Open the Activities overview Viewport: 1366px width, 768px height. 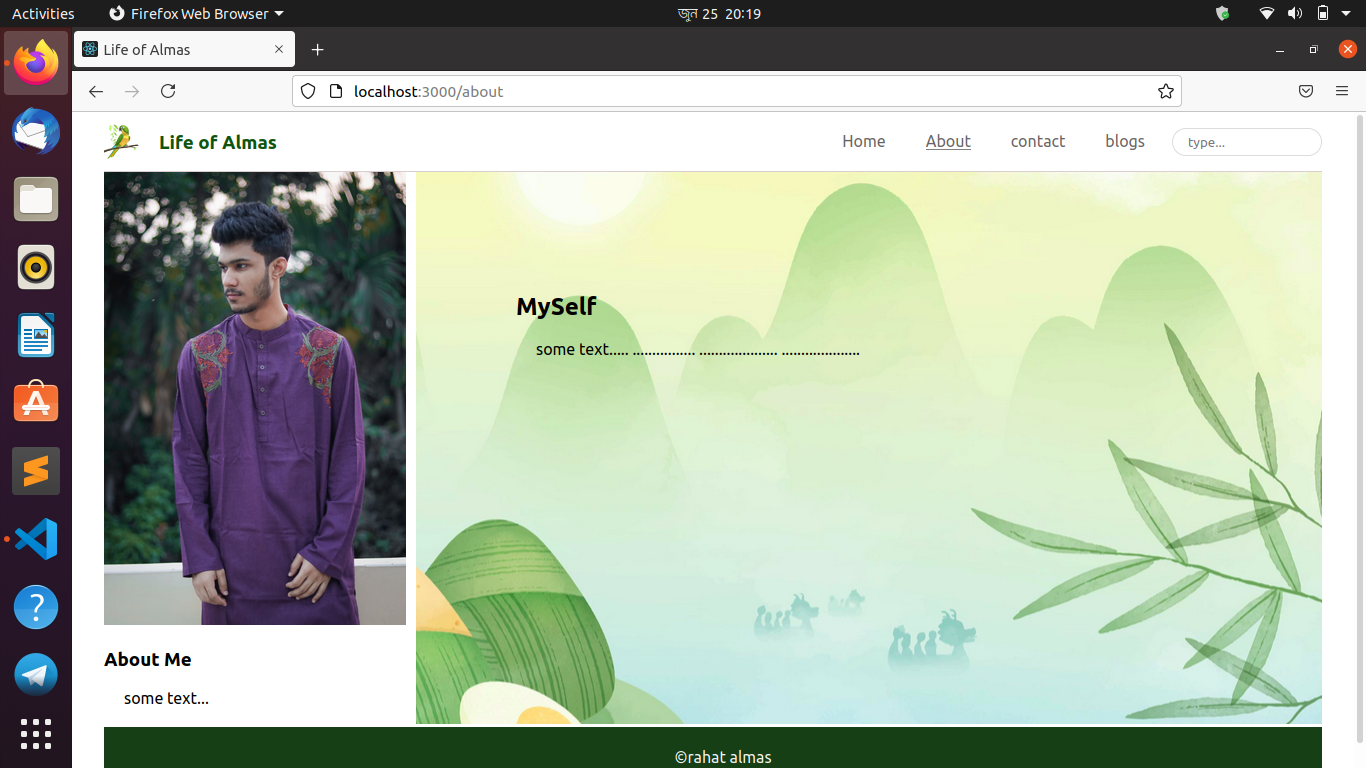coord(43,13)
